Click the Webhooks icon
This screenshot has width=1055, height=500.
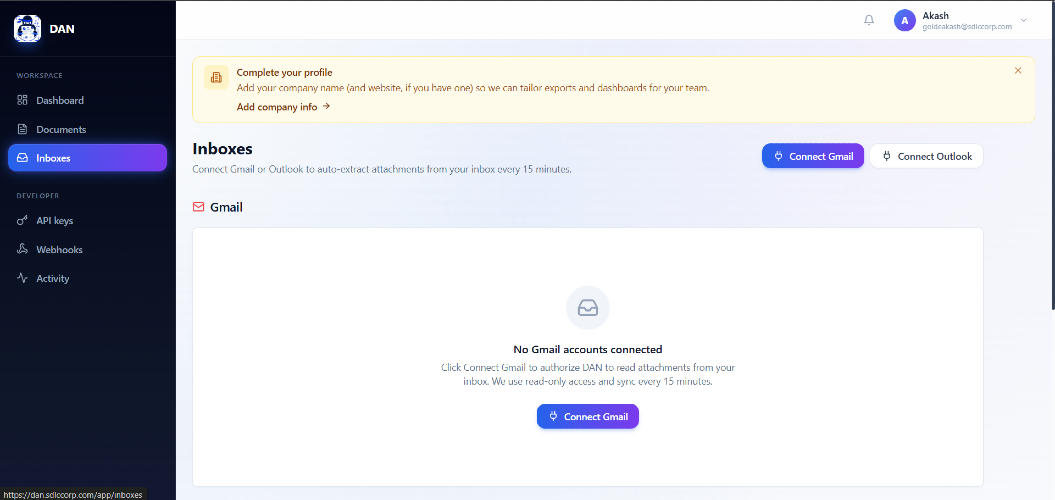click(22, 249)
